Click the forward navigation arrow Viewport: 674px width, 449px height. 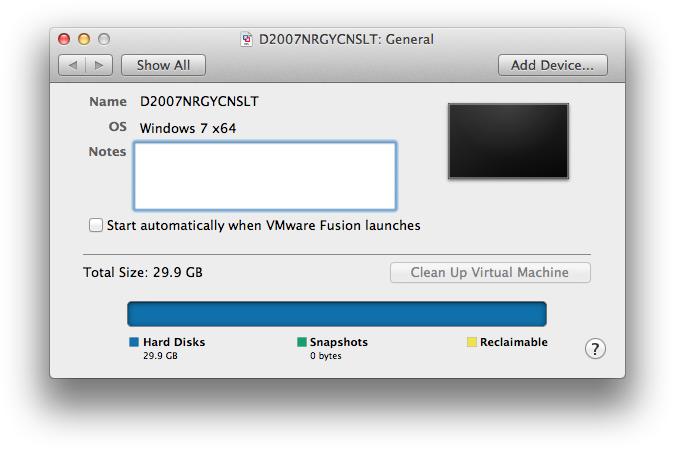tap(99, 65)
